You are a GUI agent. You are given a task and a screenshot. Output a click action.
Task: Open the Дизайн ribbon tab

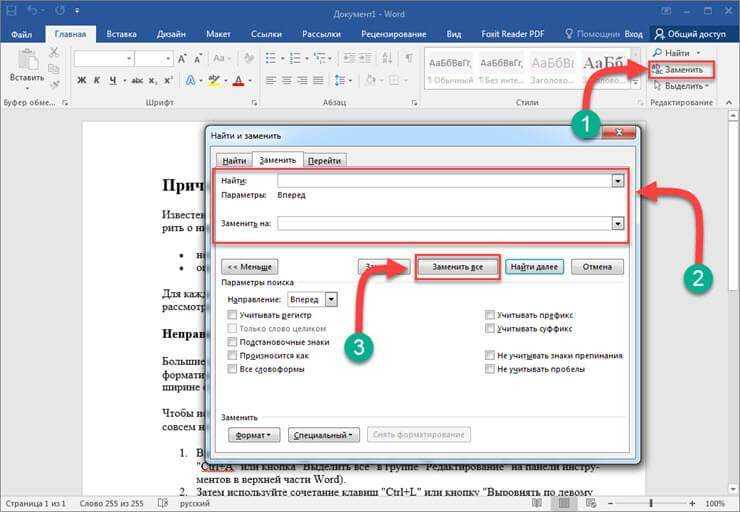pyautogui.click(x=171, y=34)
